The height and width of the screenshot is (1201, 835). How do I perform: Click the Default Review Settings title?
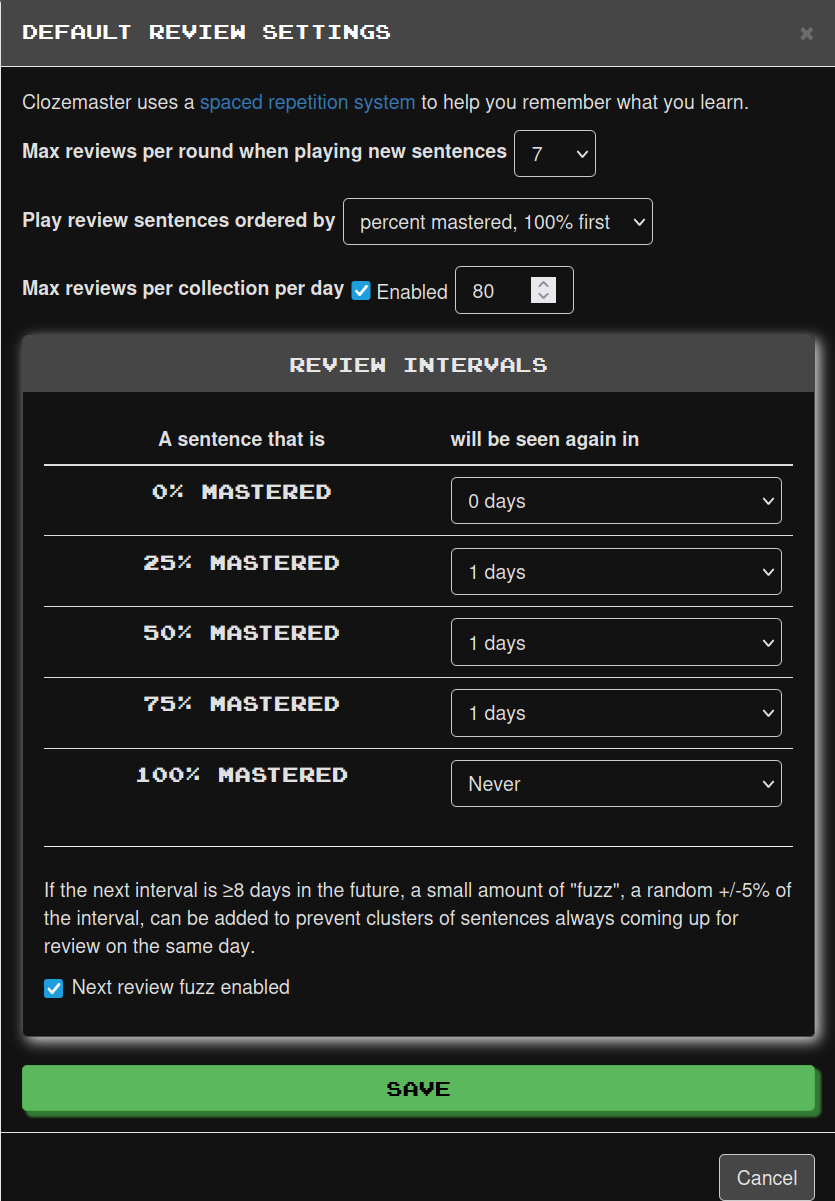206,33
